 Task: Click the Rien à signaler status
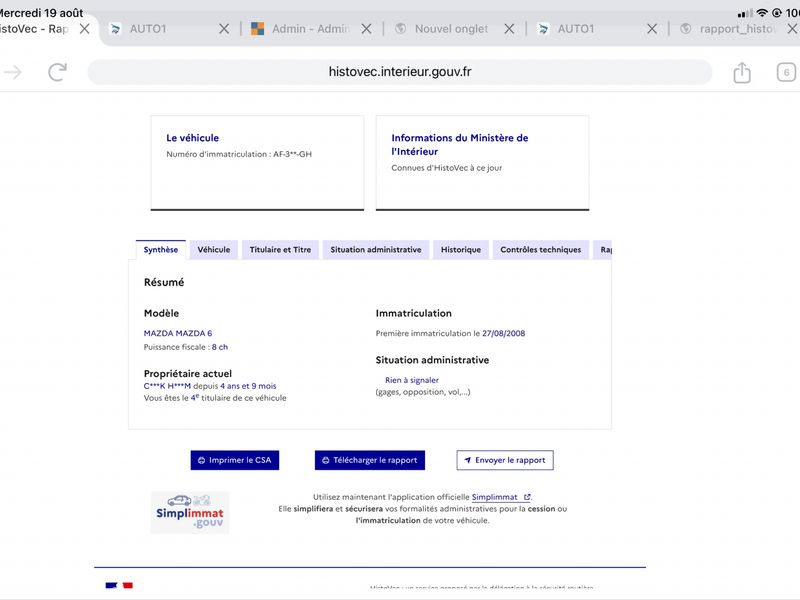click(412, 380)
